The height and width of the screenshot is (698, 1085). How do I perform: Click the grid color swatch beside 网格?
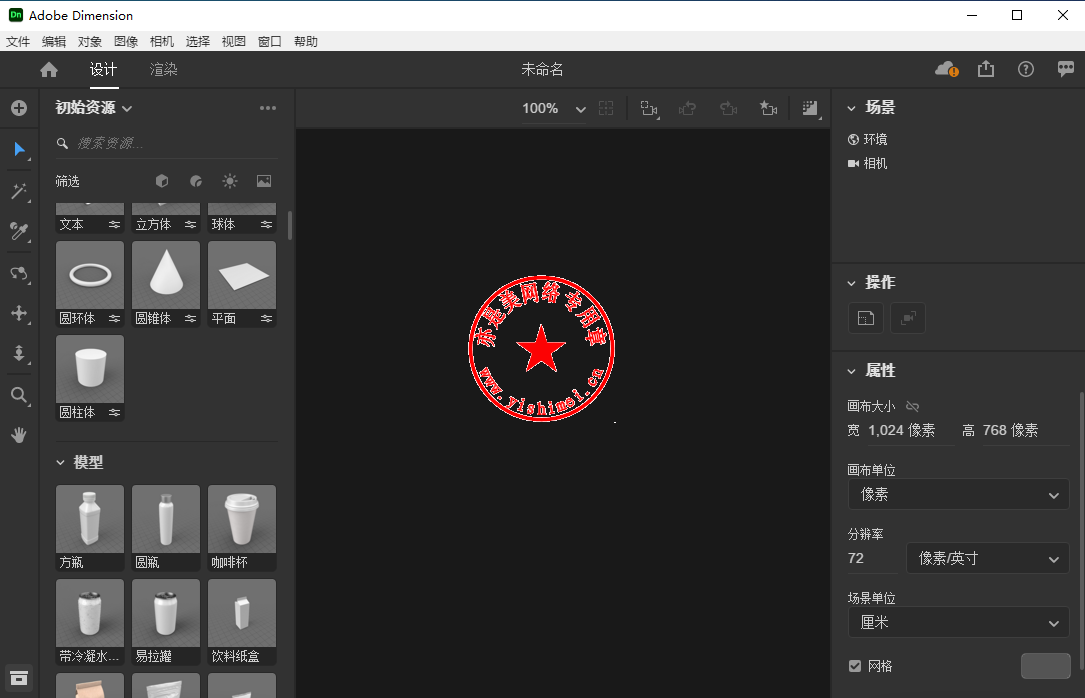tap(1046, 666)
